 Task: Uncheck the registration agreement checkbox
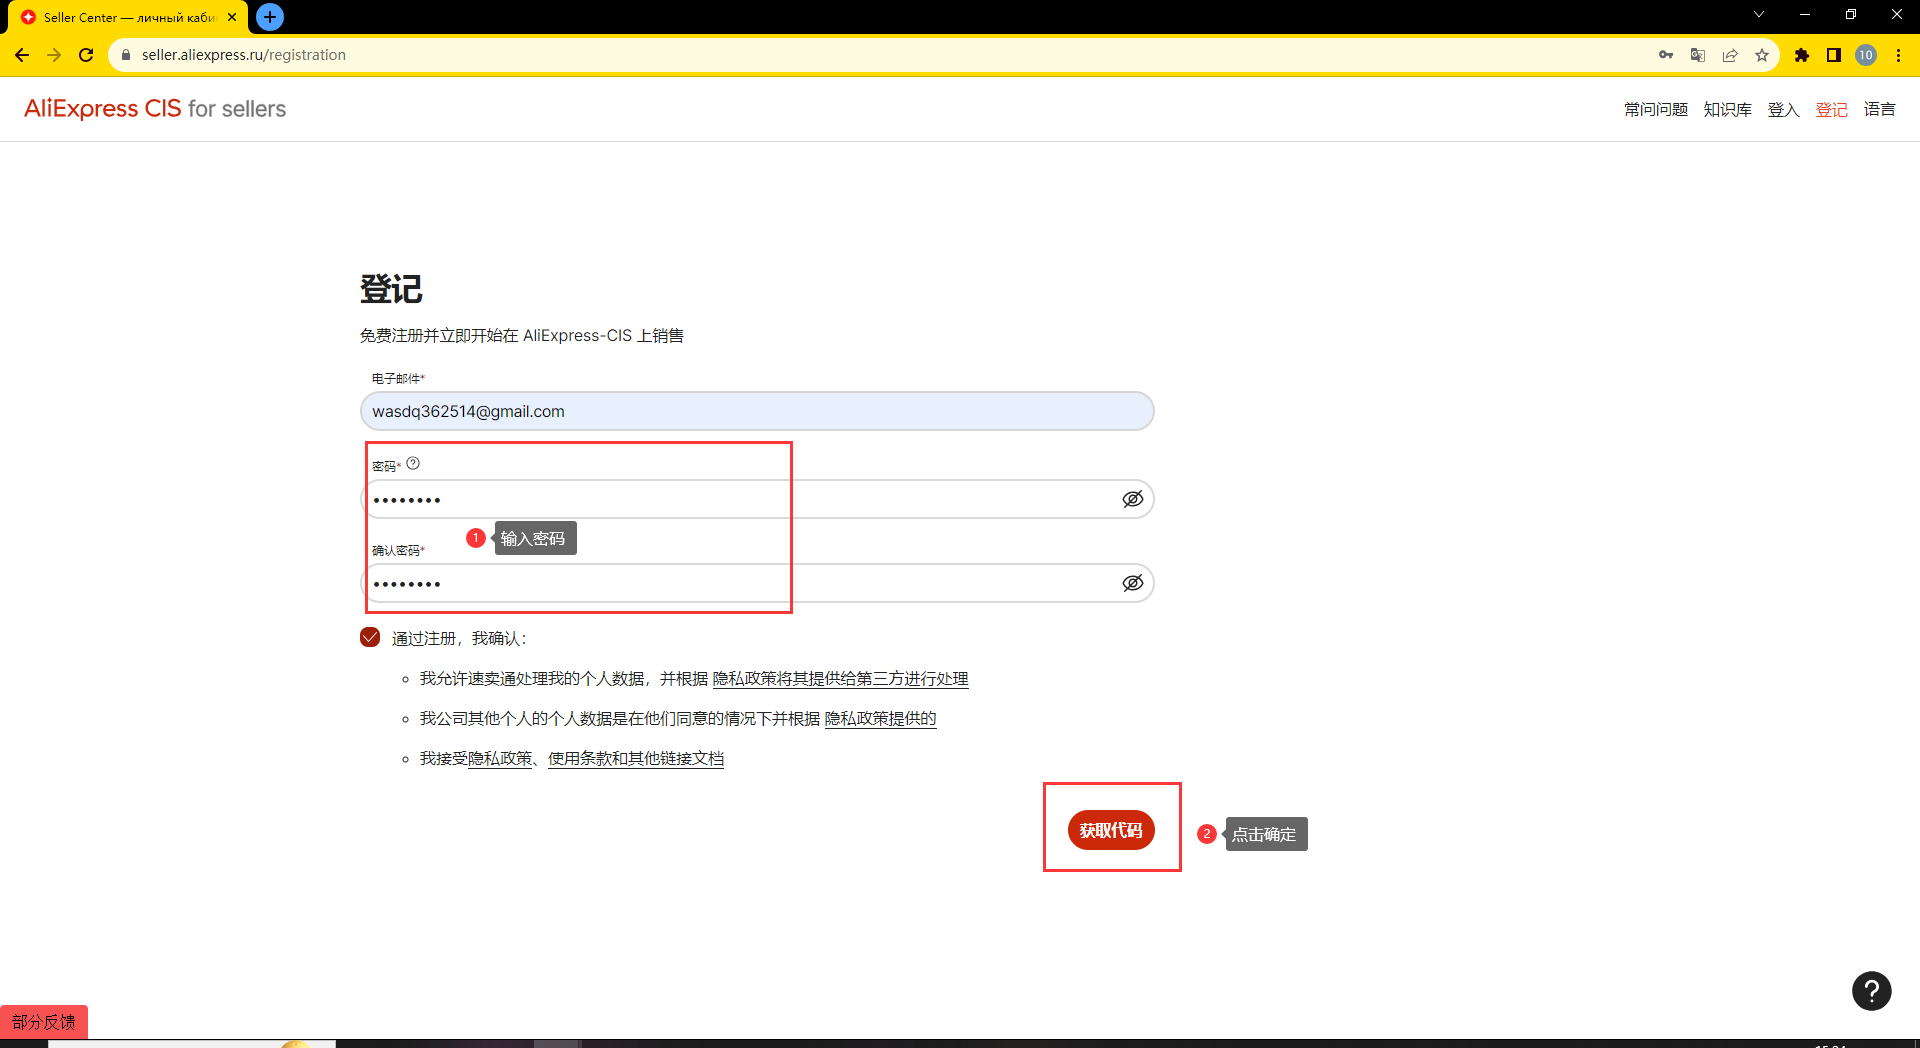click(370, 638)
